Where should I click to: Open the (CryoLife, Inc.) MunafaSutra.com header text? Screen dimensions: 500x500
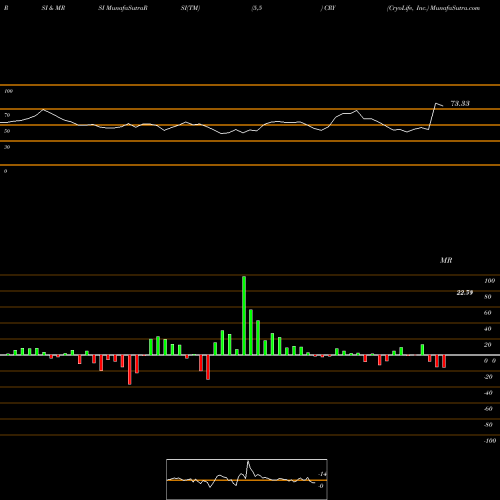[433, 8]
